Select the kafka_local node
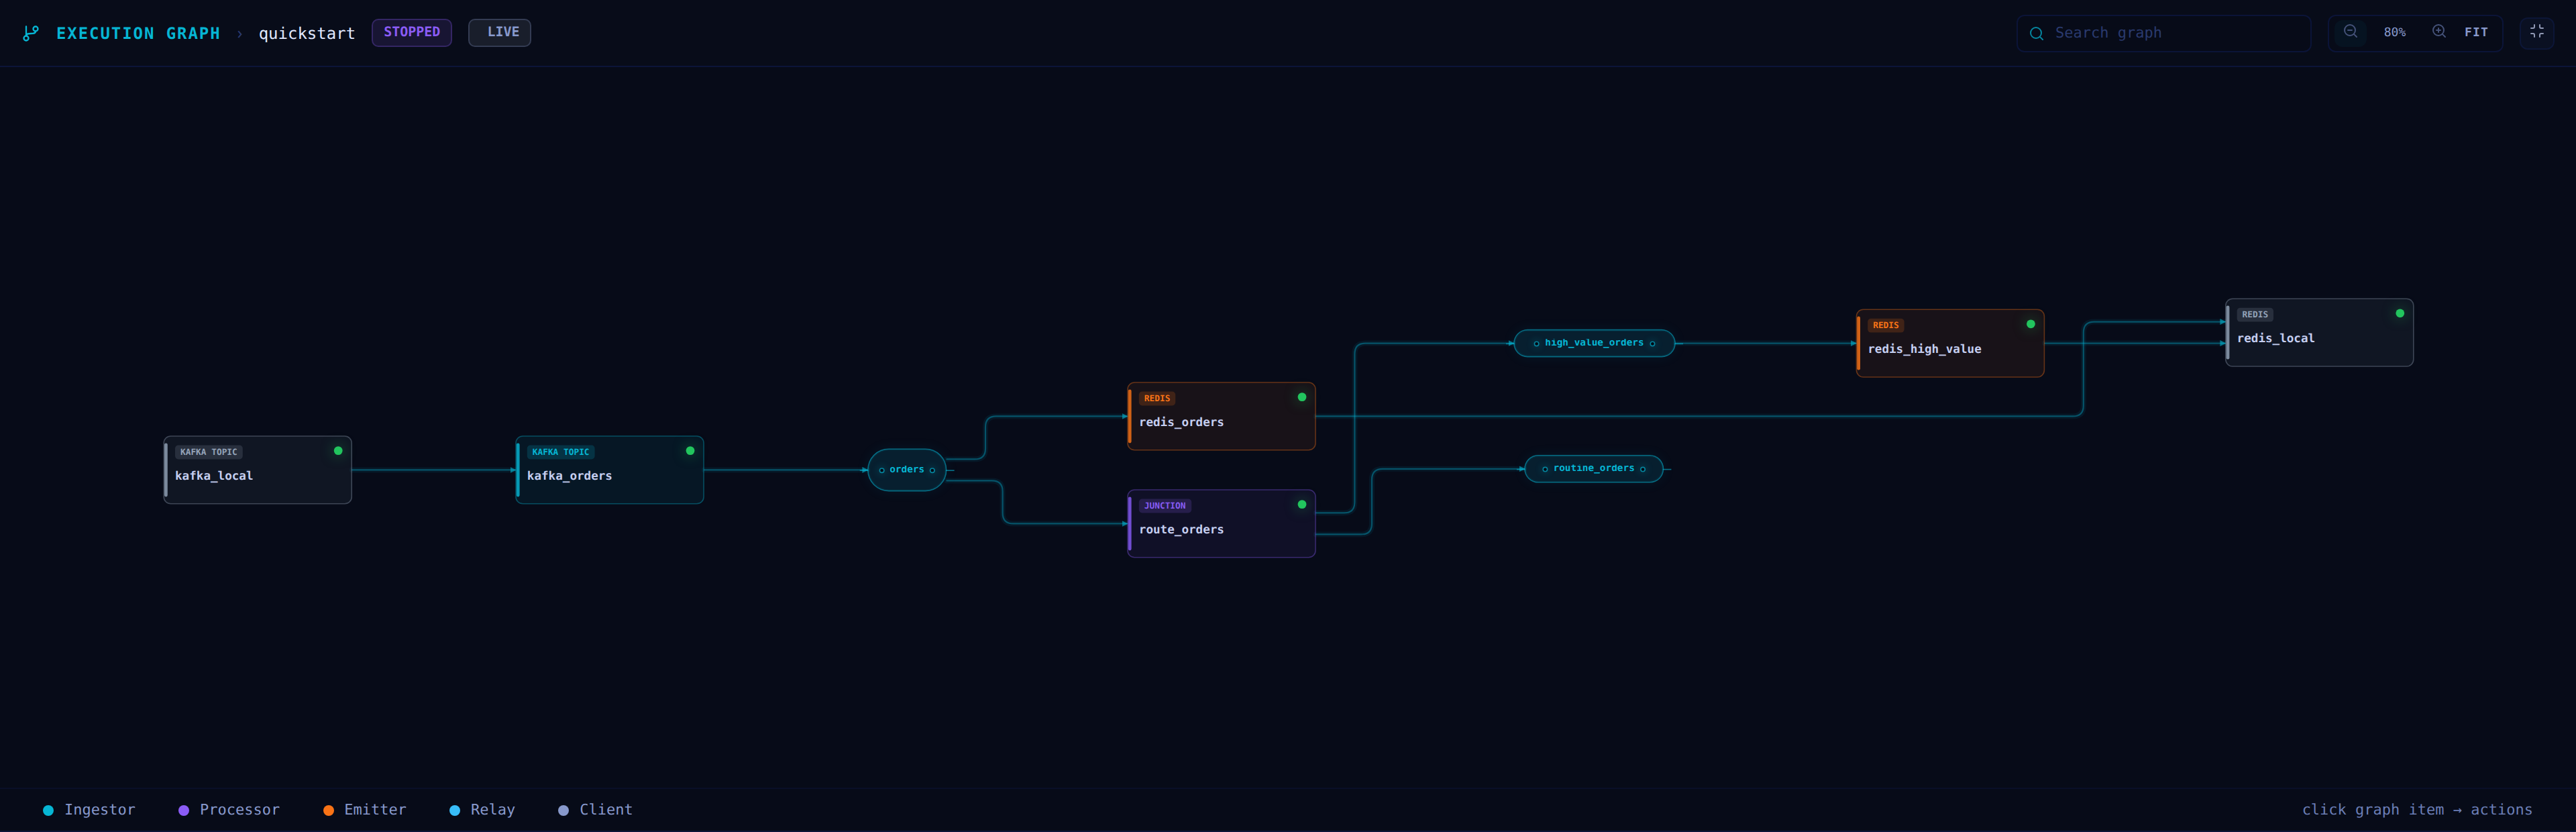 pyautogui.click(x=258, y=470)
